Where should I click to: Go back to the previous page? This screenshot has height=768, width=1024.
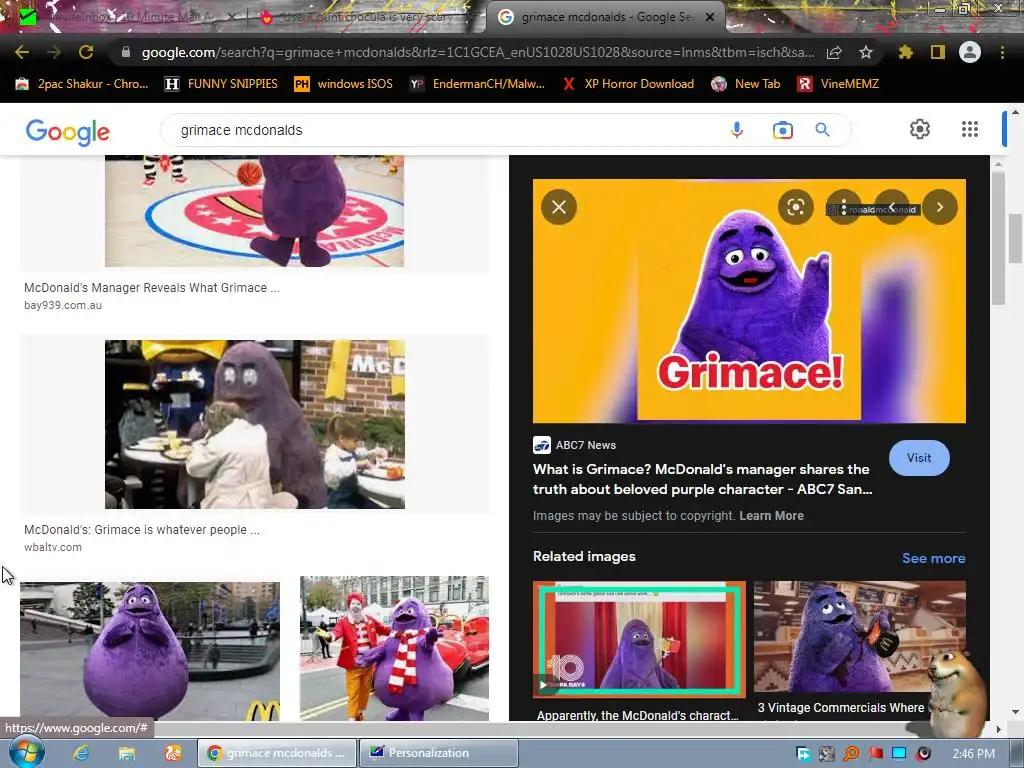point(22,52)
